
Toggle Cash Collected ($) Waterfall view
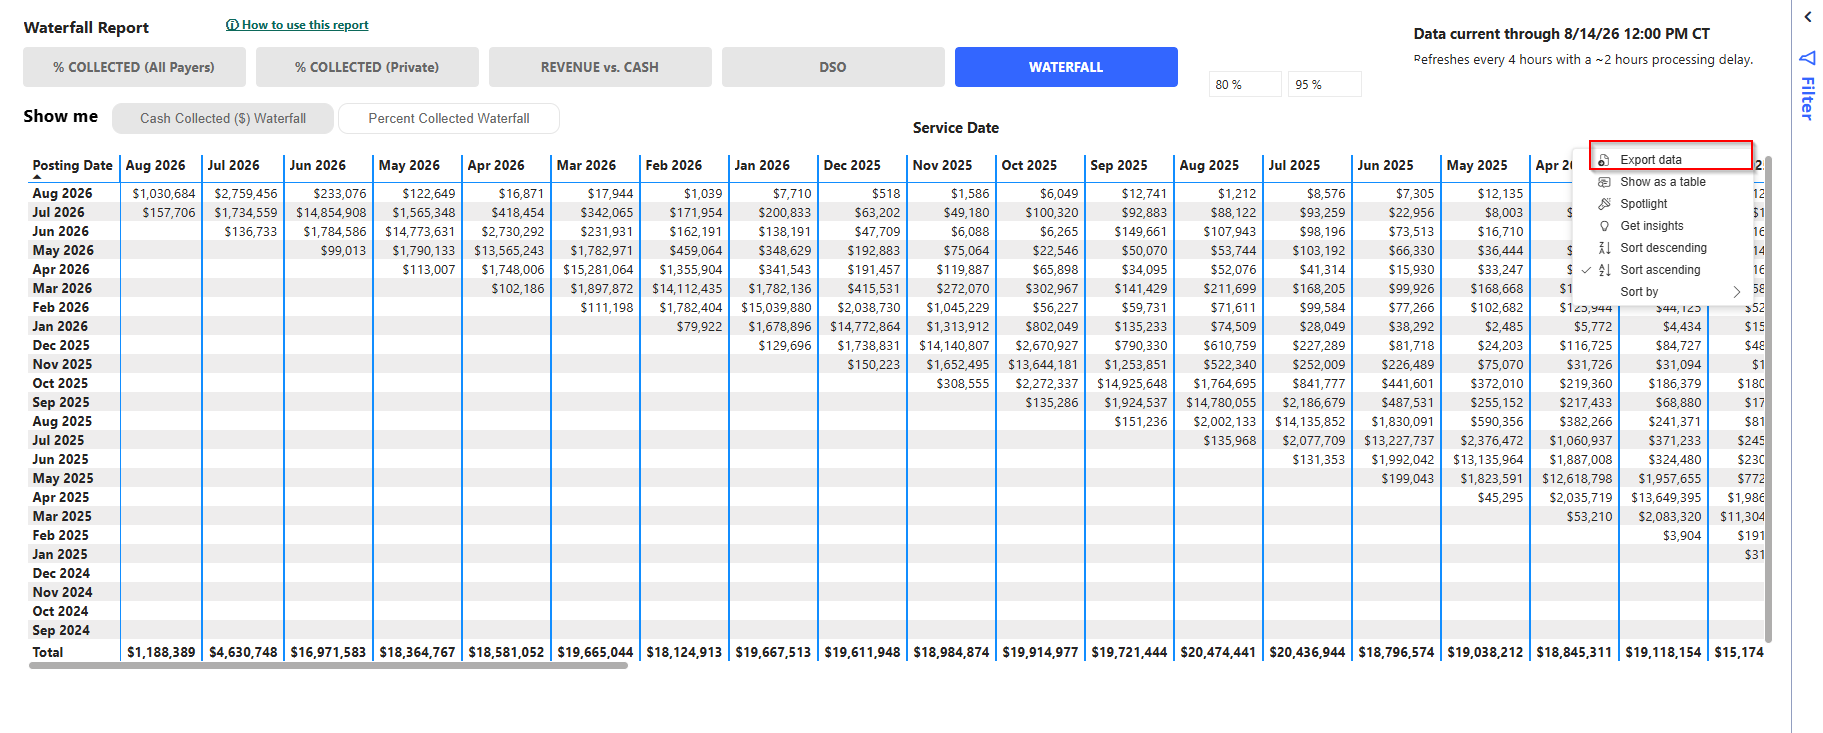point(223,118)
